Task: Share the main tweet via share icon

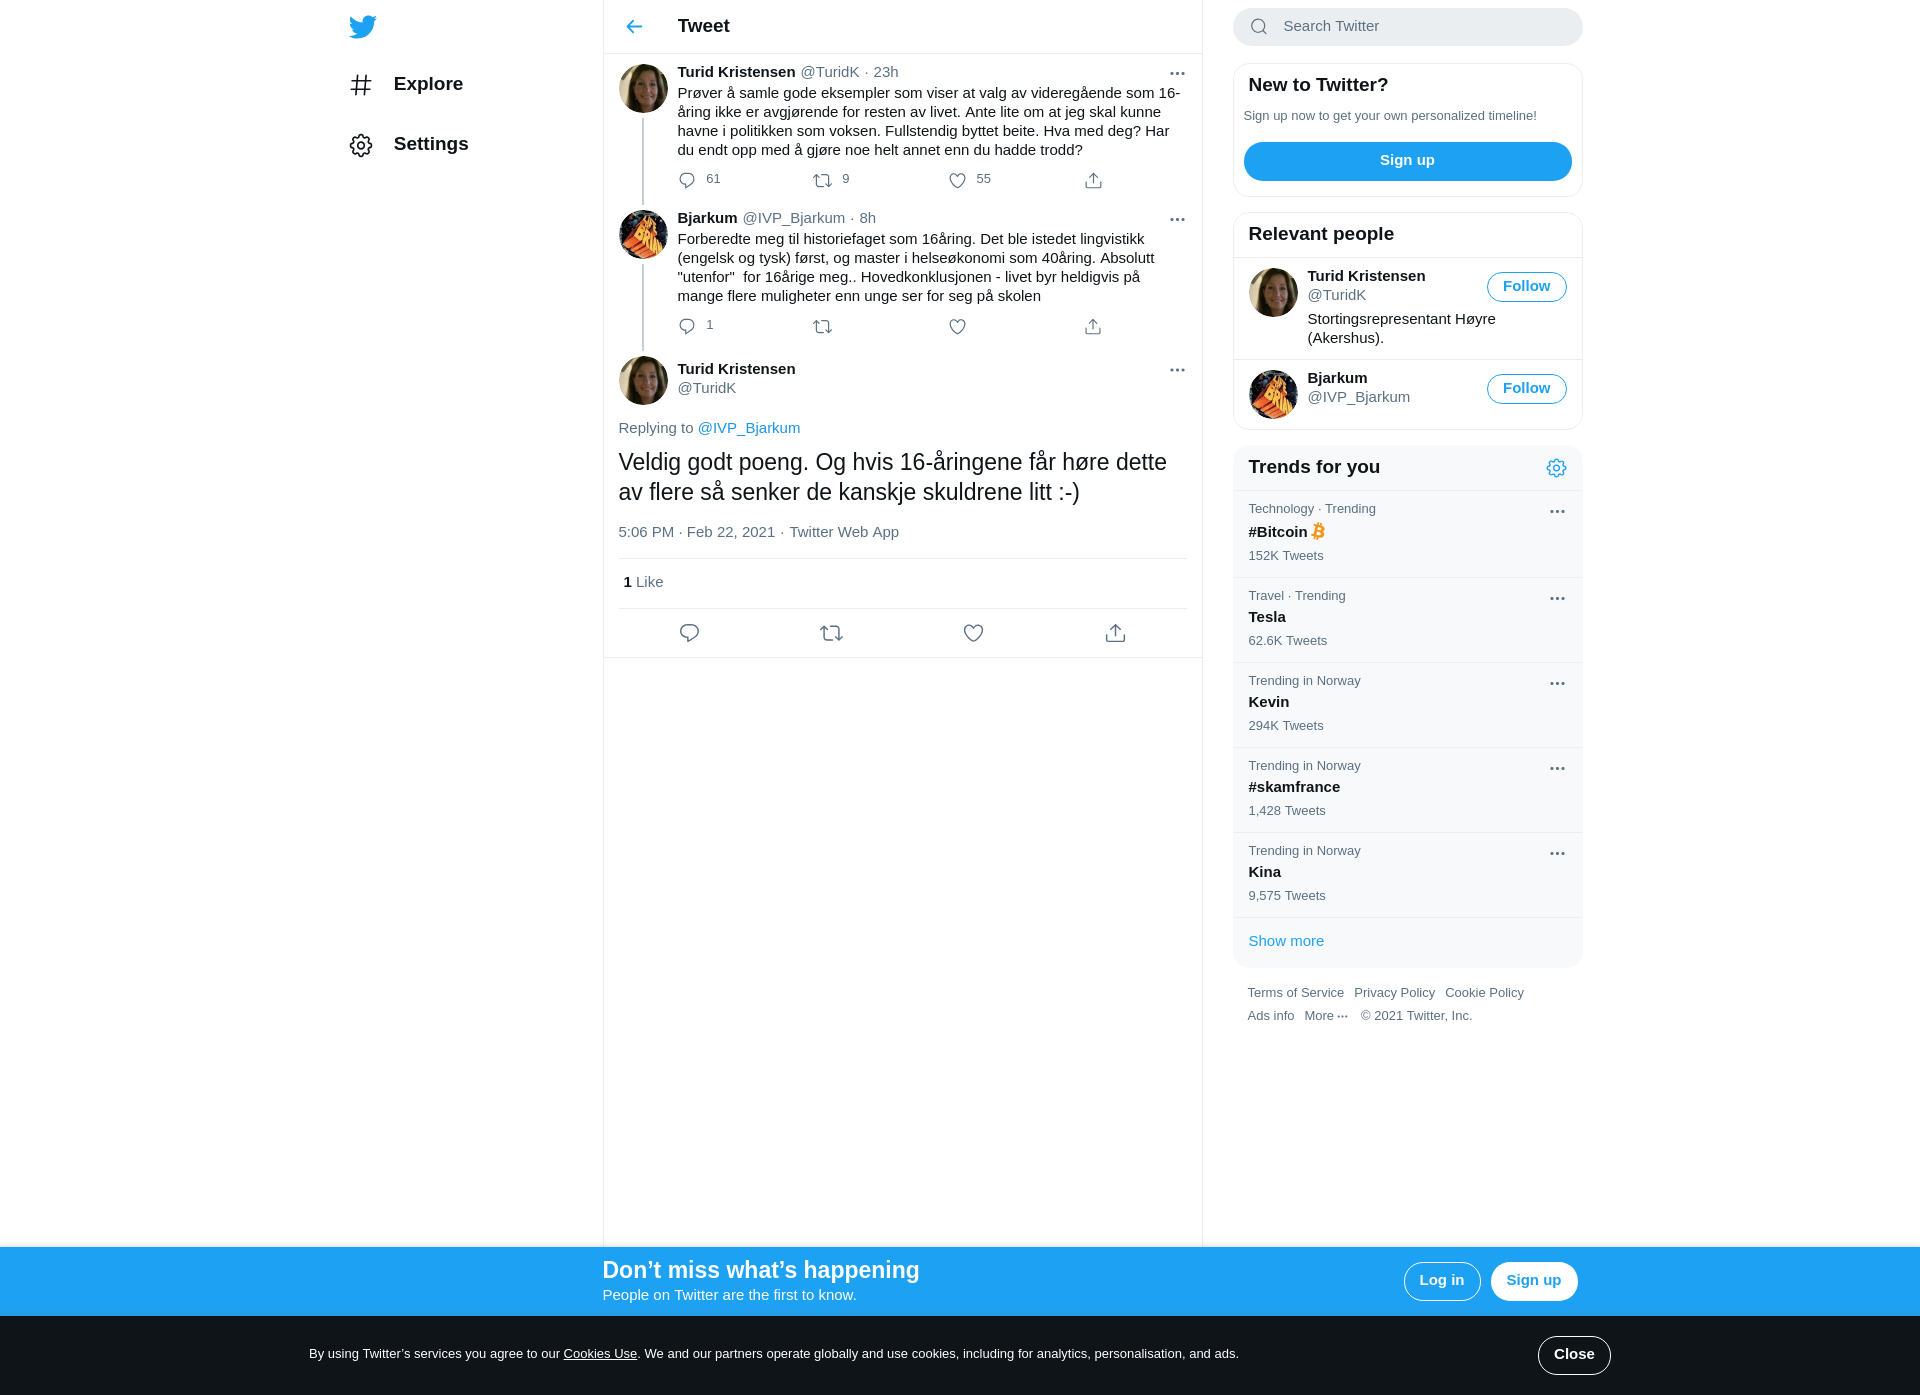Action: click(1115, 633)
